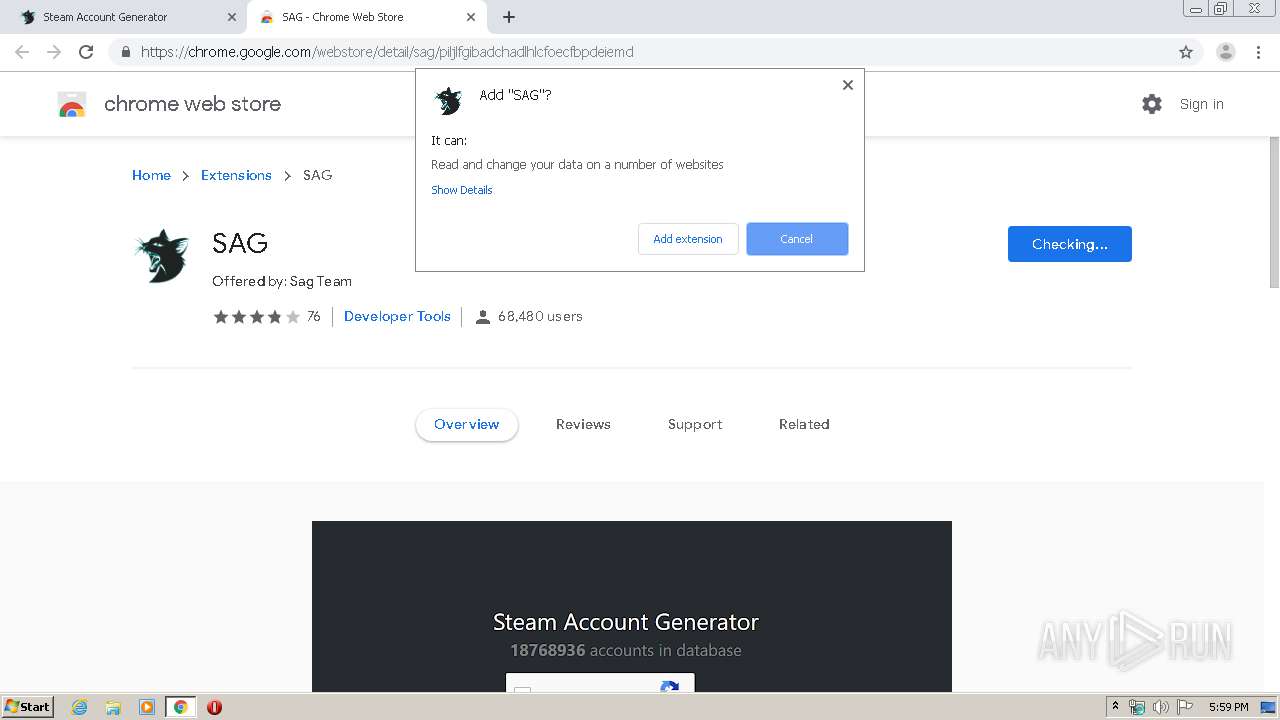Go to Extensions breadcrumb link
Screen dimensions: 1280x720
[236, 175]
